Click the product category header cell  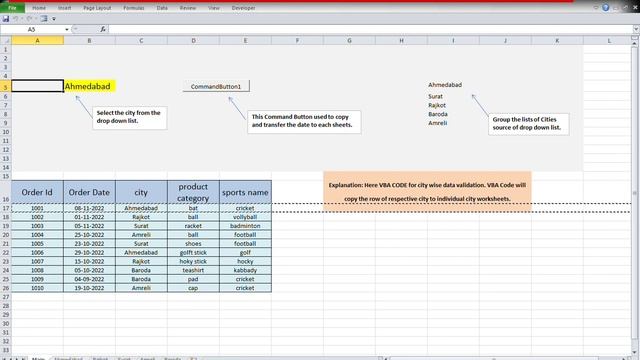[x=193, y=192]
